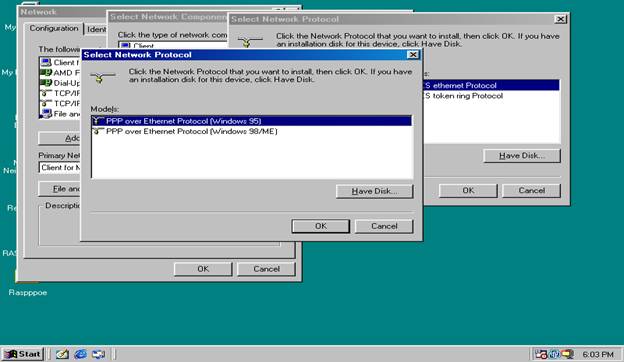Select second TCP/IP entry in Network list

[60, 103]
